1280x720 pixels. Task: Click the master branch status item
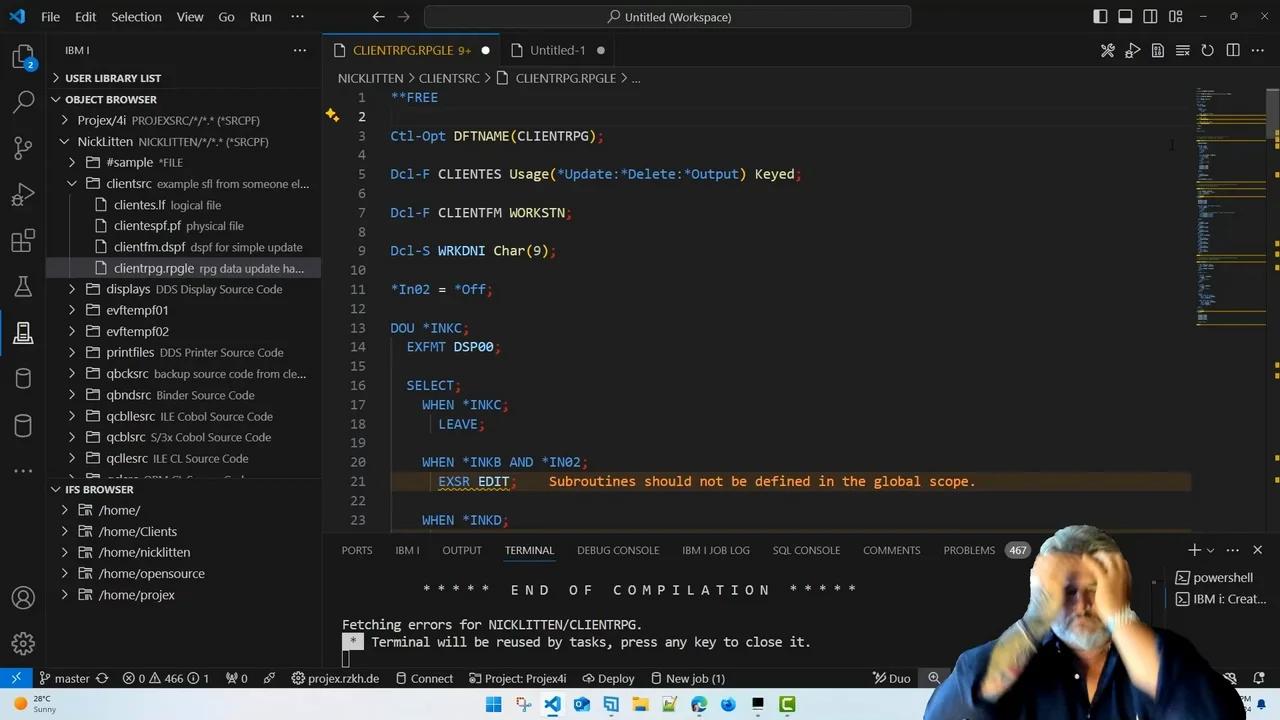[x=72, y=678]
